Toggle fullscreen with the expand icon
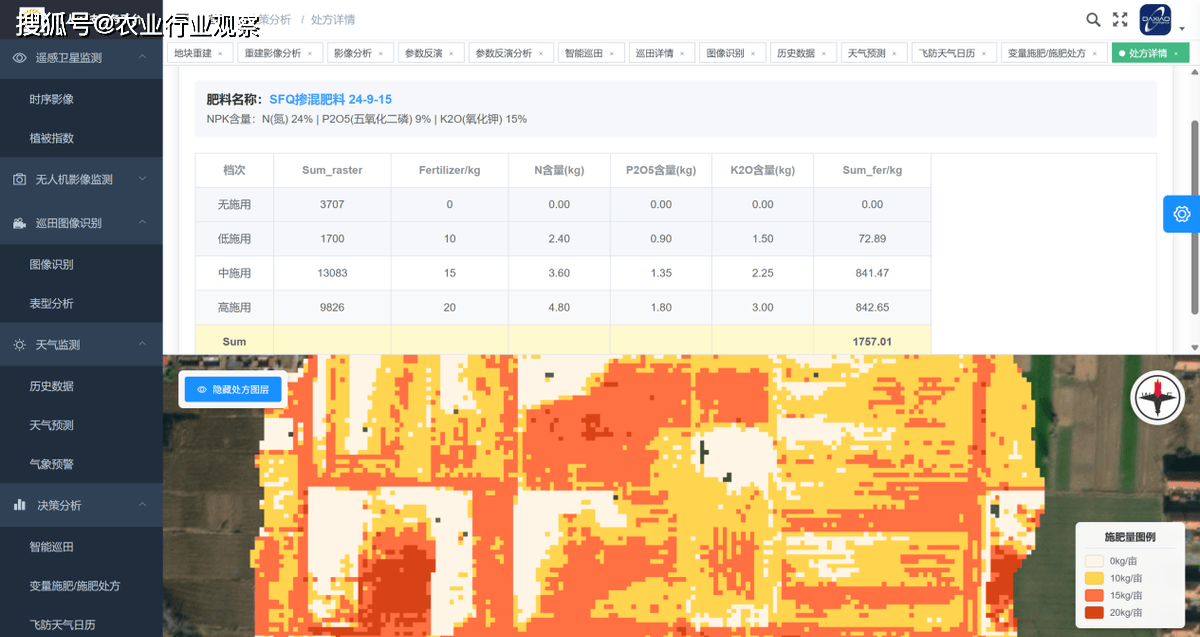 click(1120, 20)
